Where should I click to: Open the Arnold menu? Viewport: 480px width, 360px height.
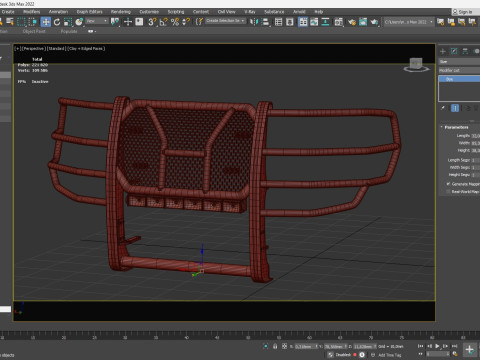click(x=299, y=12)
